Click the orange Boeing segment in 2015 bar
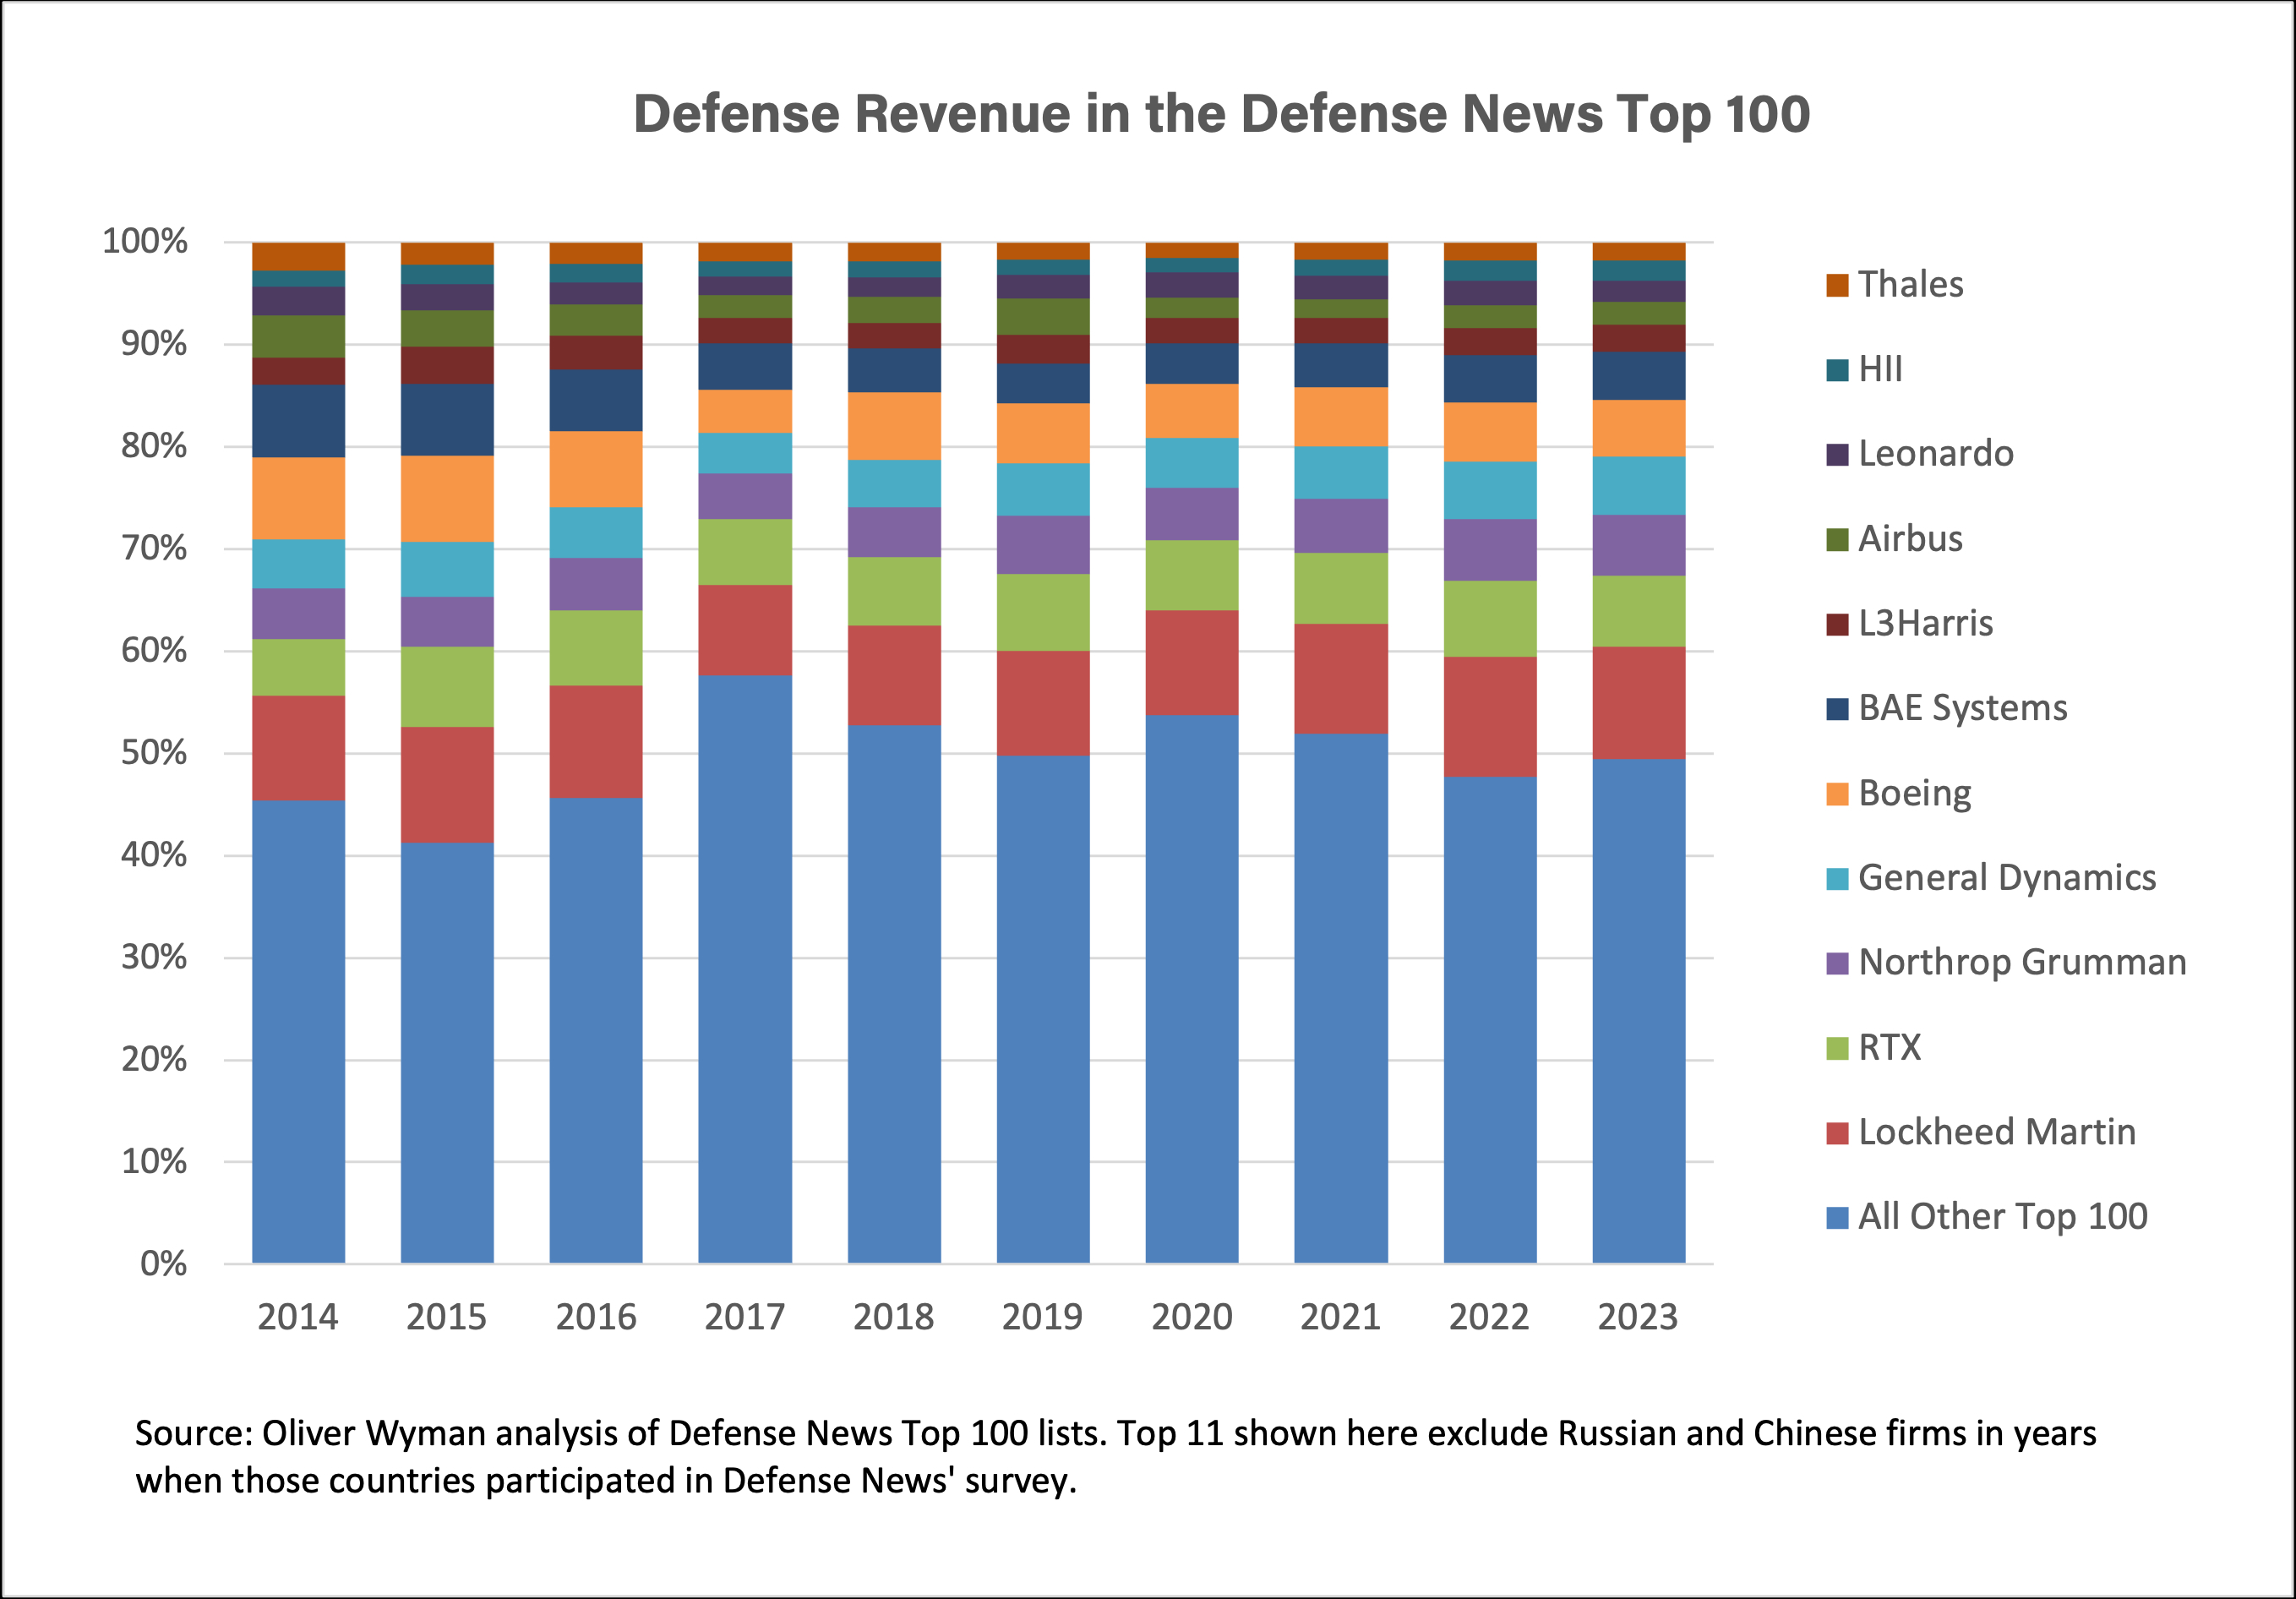Image resolution: width=2296 pixels, height=1599 pixels. pyautogui.click(x=447, y=499)
